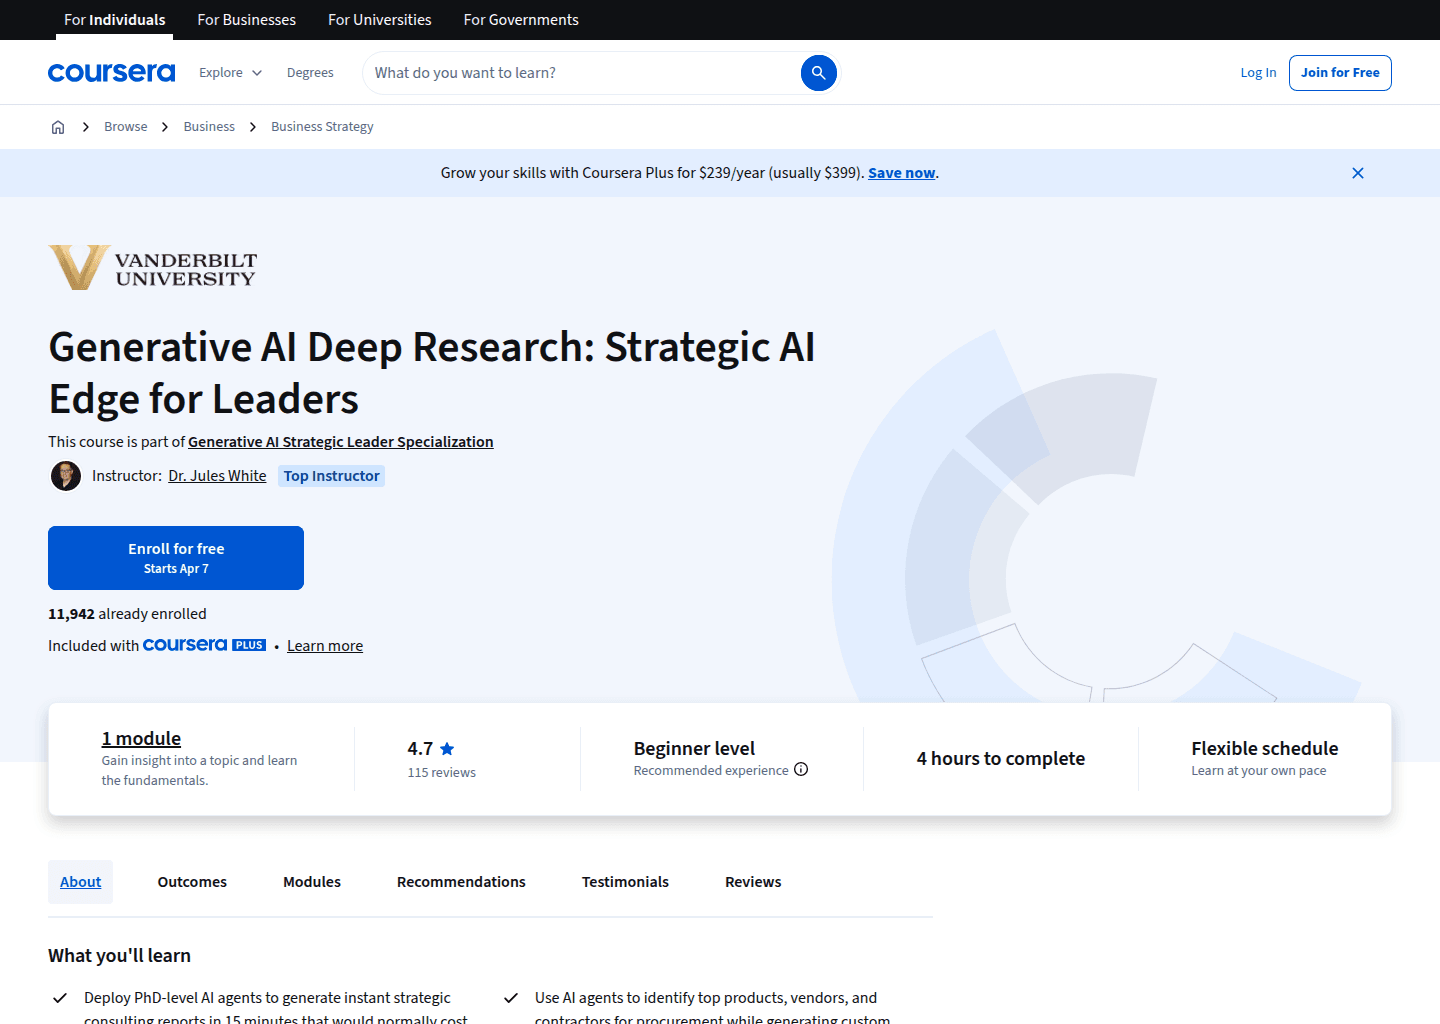The width and height of the screenshot is (1440, 1024).
Task: Click the home breadcrumb icon
Action: click(57, 126)
